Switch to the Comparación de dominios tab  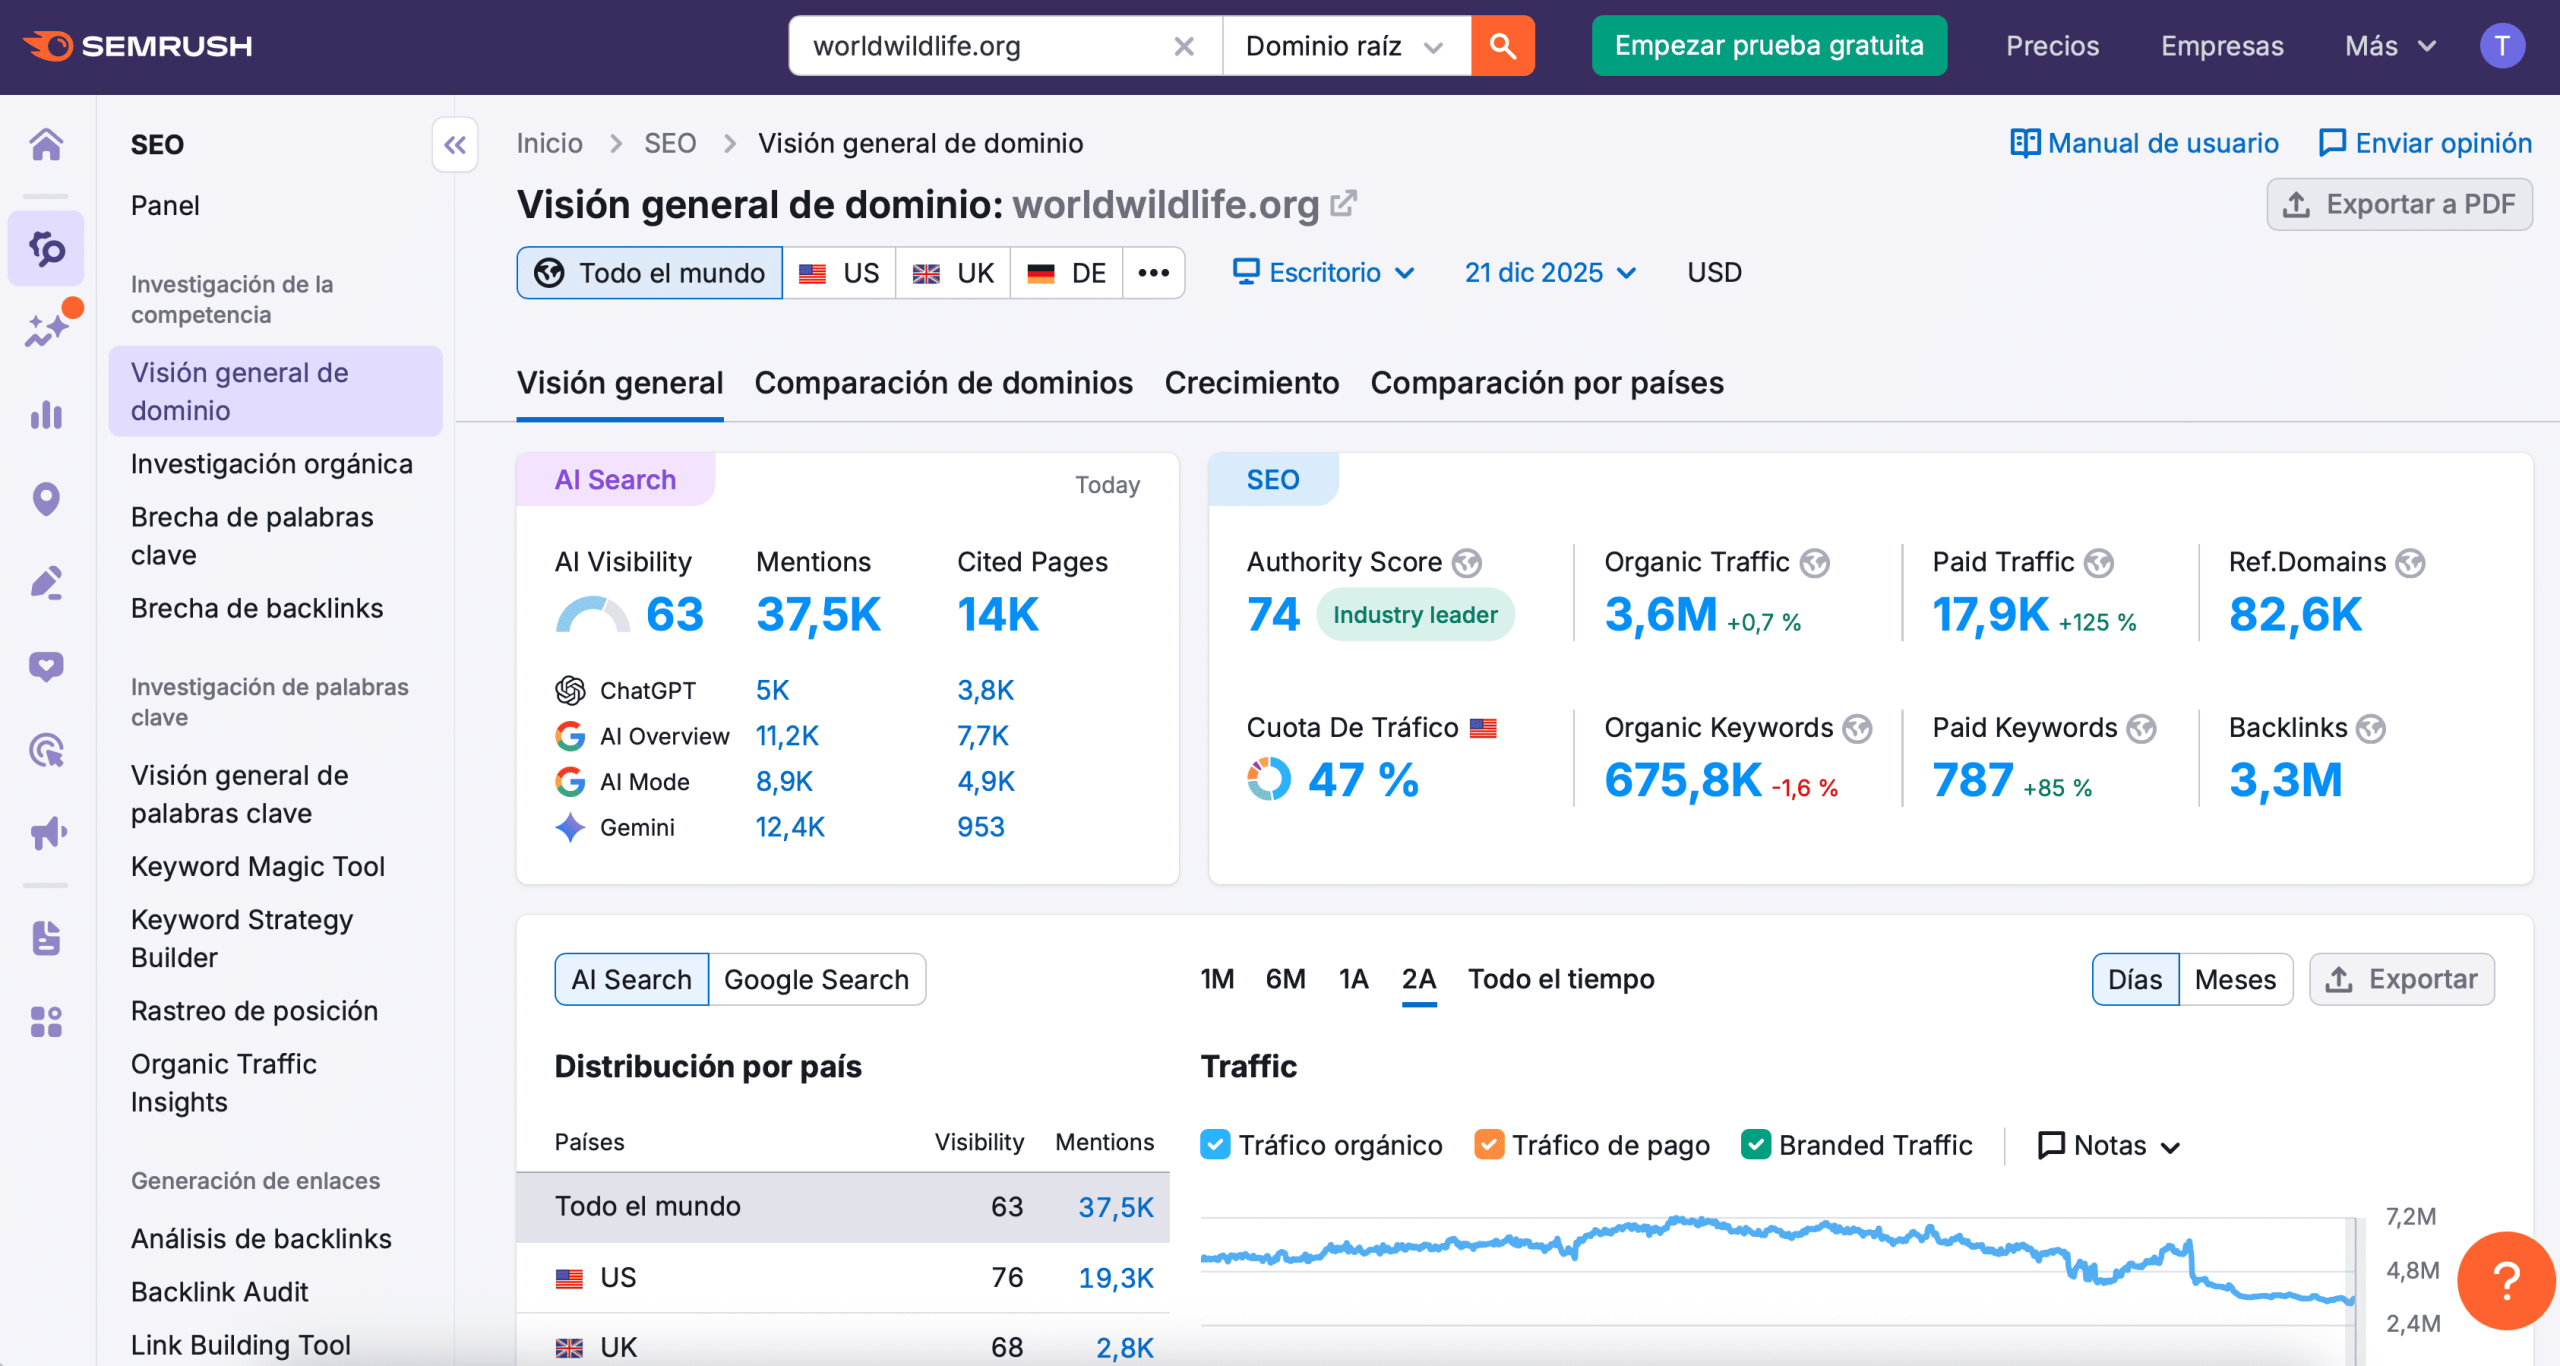pyautogui.click(x=943, y=382)
